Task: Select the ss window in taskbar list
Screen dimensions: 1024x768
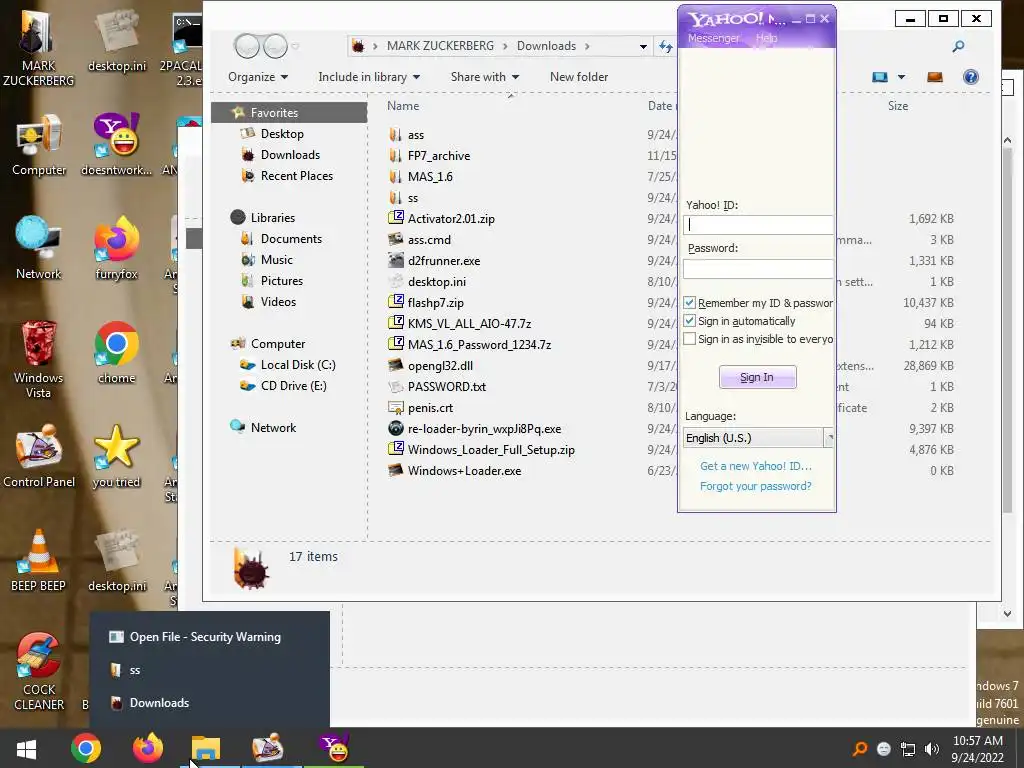Action: click(209, 670)
